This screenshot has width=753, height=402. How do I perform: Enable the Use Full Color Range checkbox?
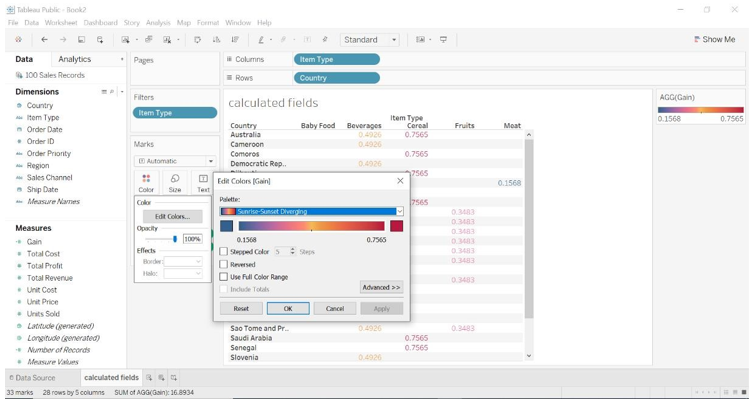click(223, 277)
